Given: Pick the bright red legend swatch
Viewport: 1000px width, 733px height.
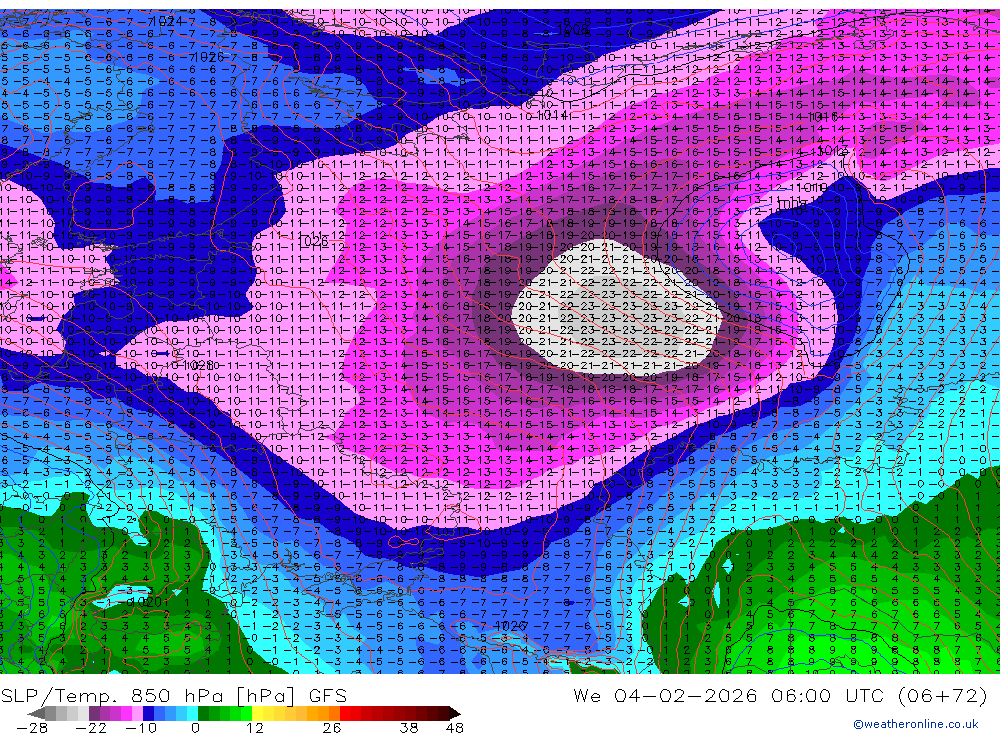Looking at the screenshot, I should pyautogui.click(x=345, y=713).
